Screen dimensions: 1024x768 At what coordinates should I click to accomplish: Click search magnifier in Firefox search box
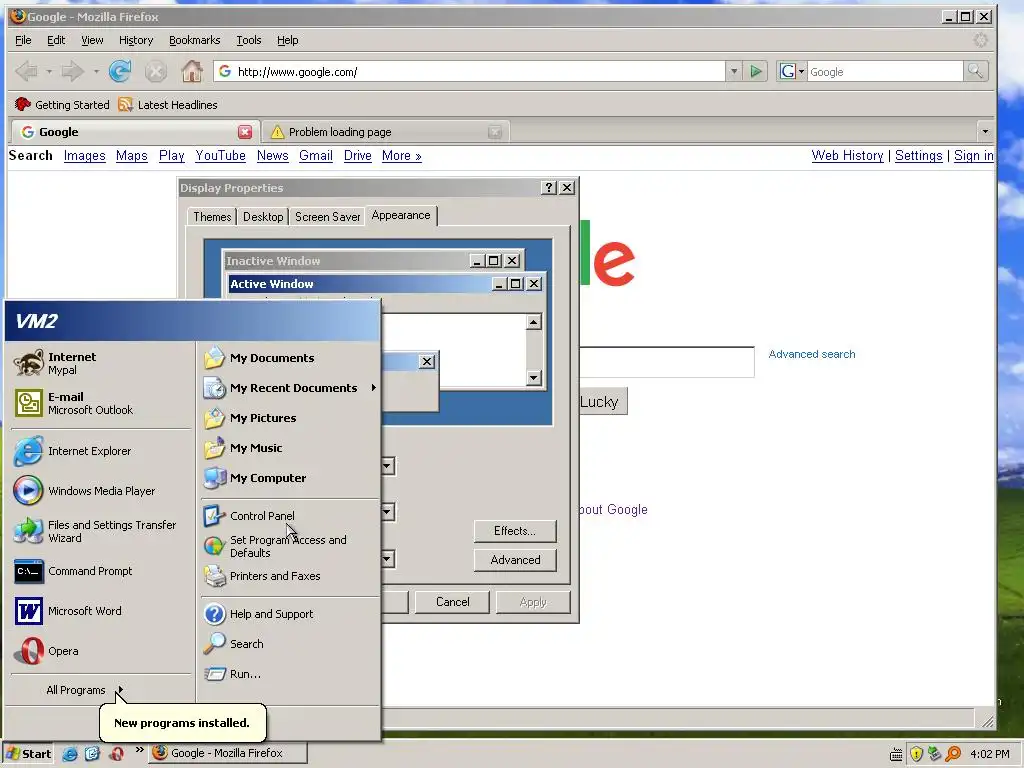975,71
